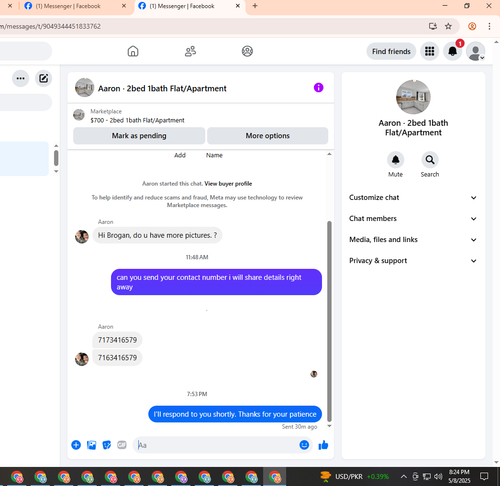Attach a photo file icon
500x486 pixels.
click(91, 445)
